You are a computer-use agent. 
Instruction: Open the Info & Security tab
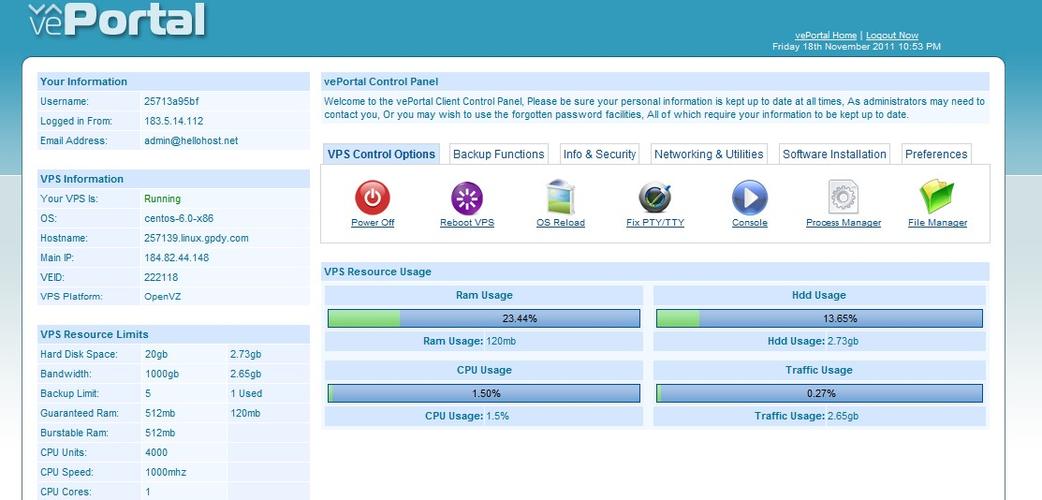pos(599,154)
